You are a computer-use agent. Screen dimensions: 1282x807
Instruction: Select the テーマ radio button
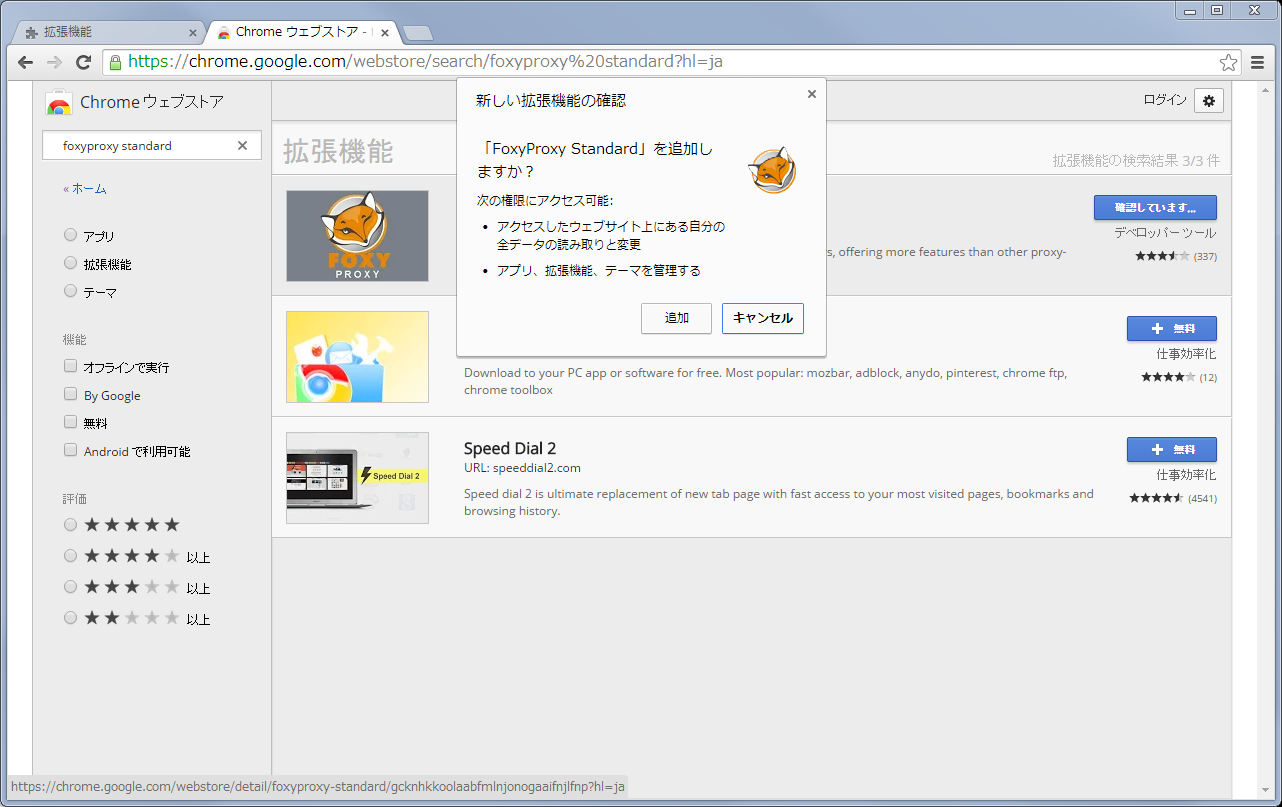point(70,291)
